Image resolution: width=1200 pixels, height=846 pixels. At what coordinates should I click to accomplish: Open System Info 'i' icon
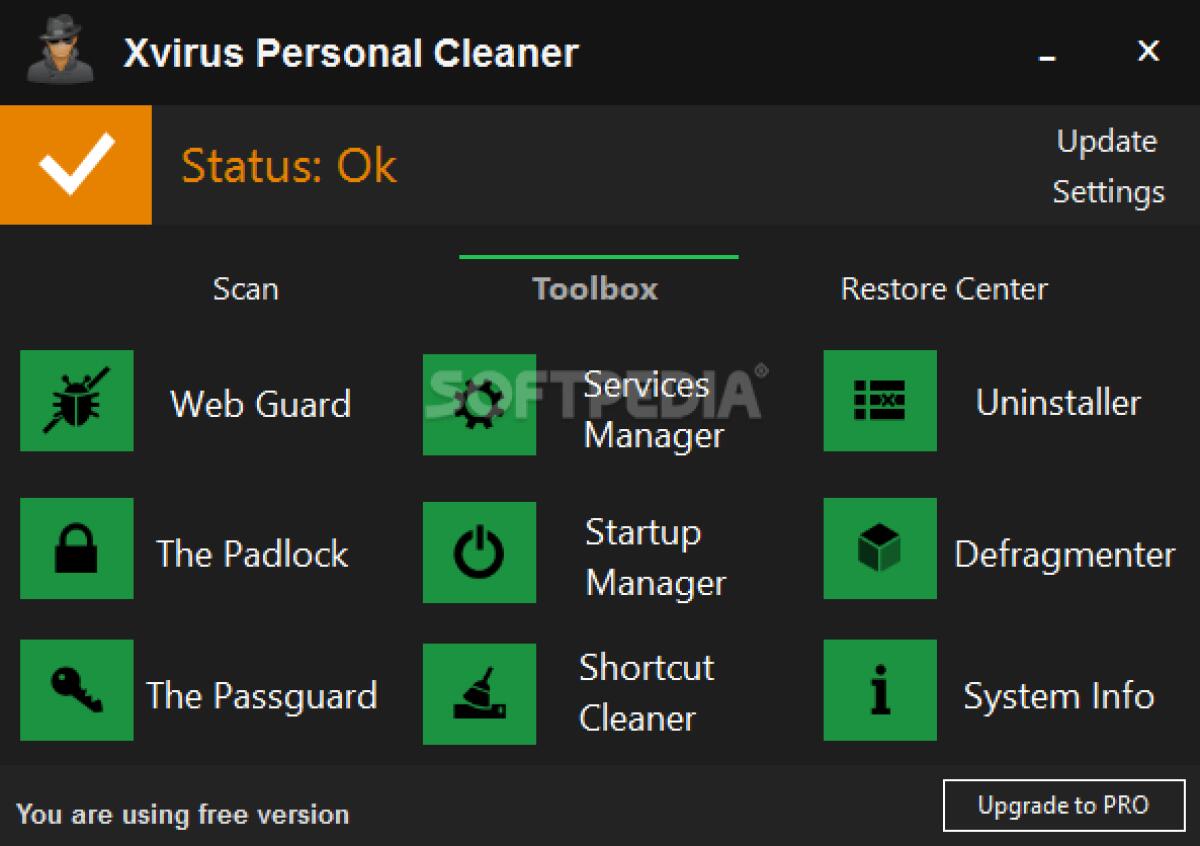point(880,691)
